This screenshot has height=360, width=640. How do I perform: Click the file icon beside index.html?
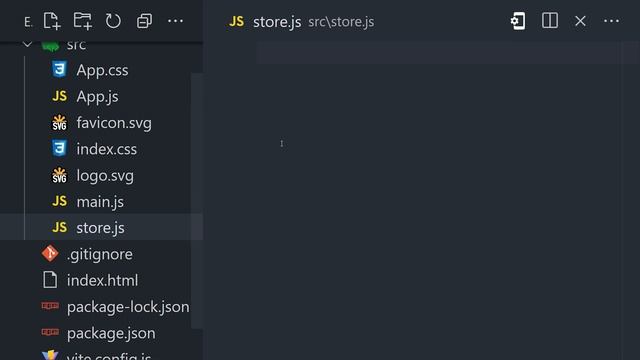(x=50, y=280)
